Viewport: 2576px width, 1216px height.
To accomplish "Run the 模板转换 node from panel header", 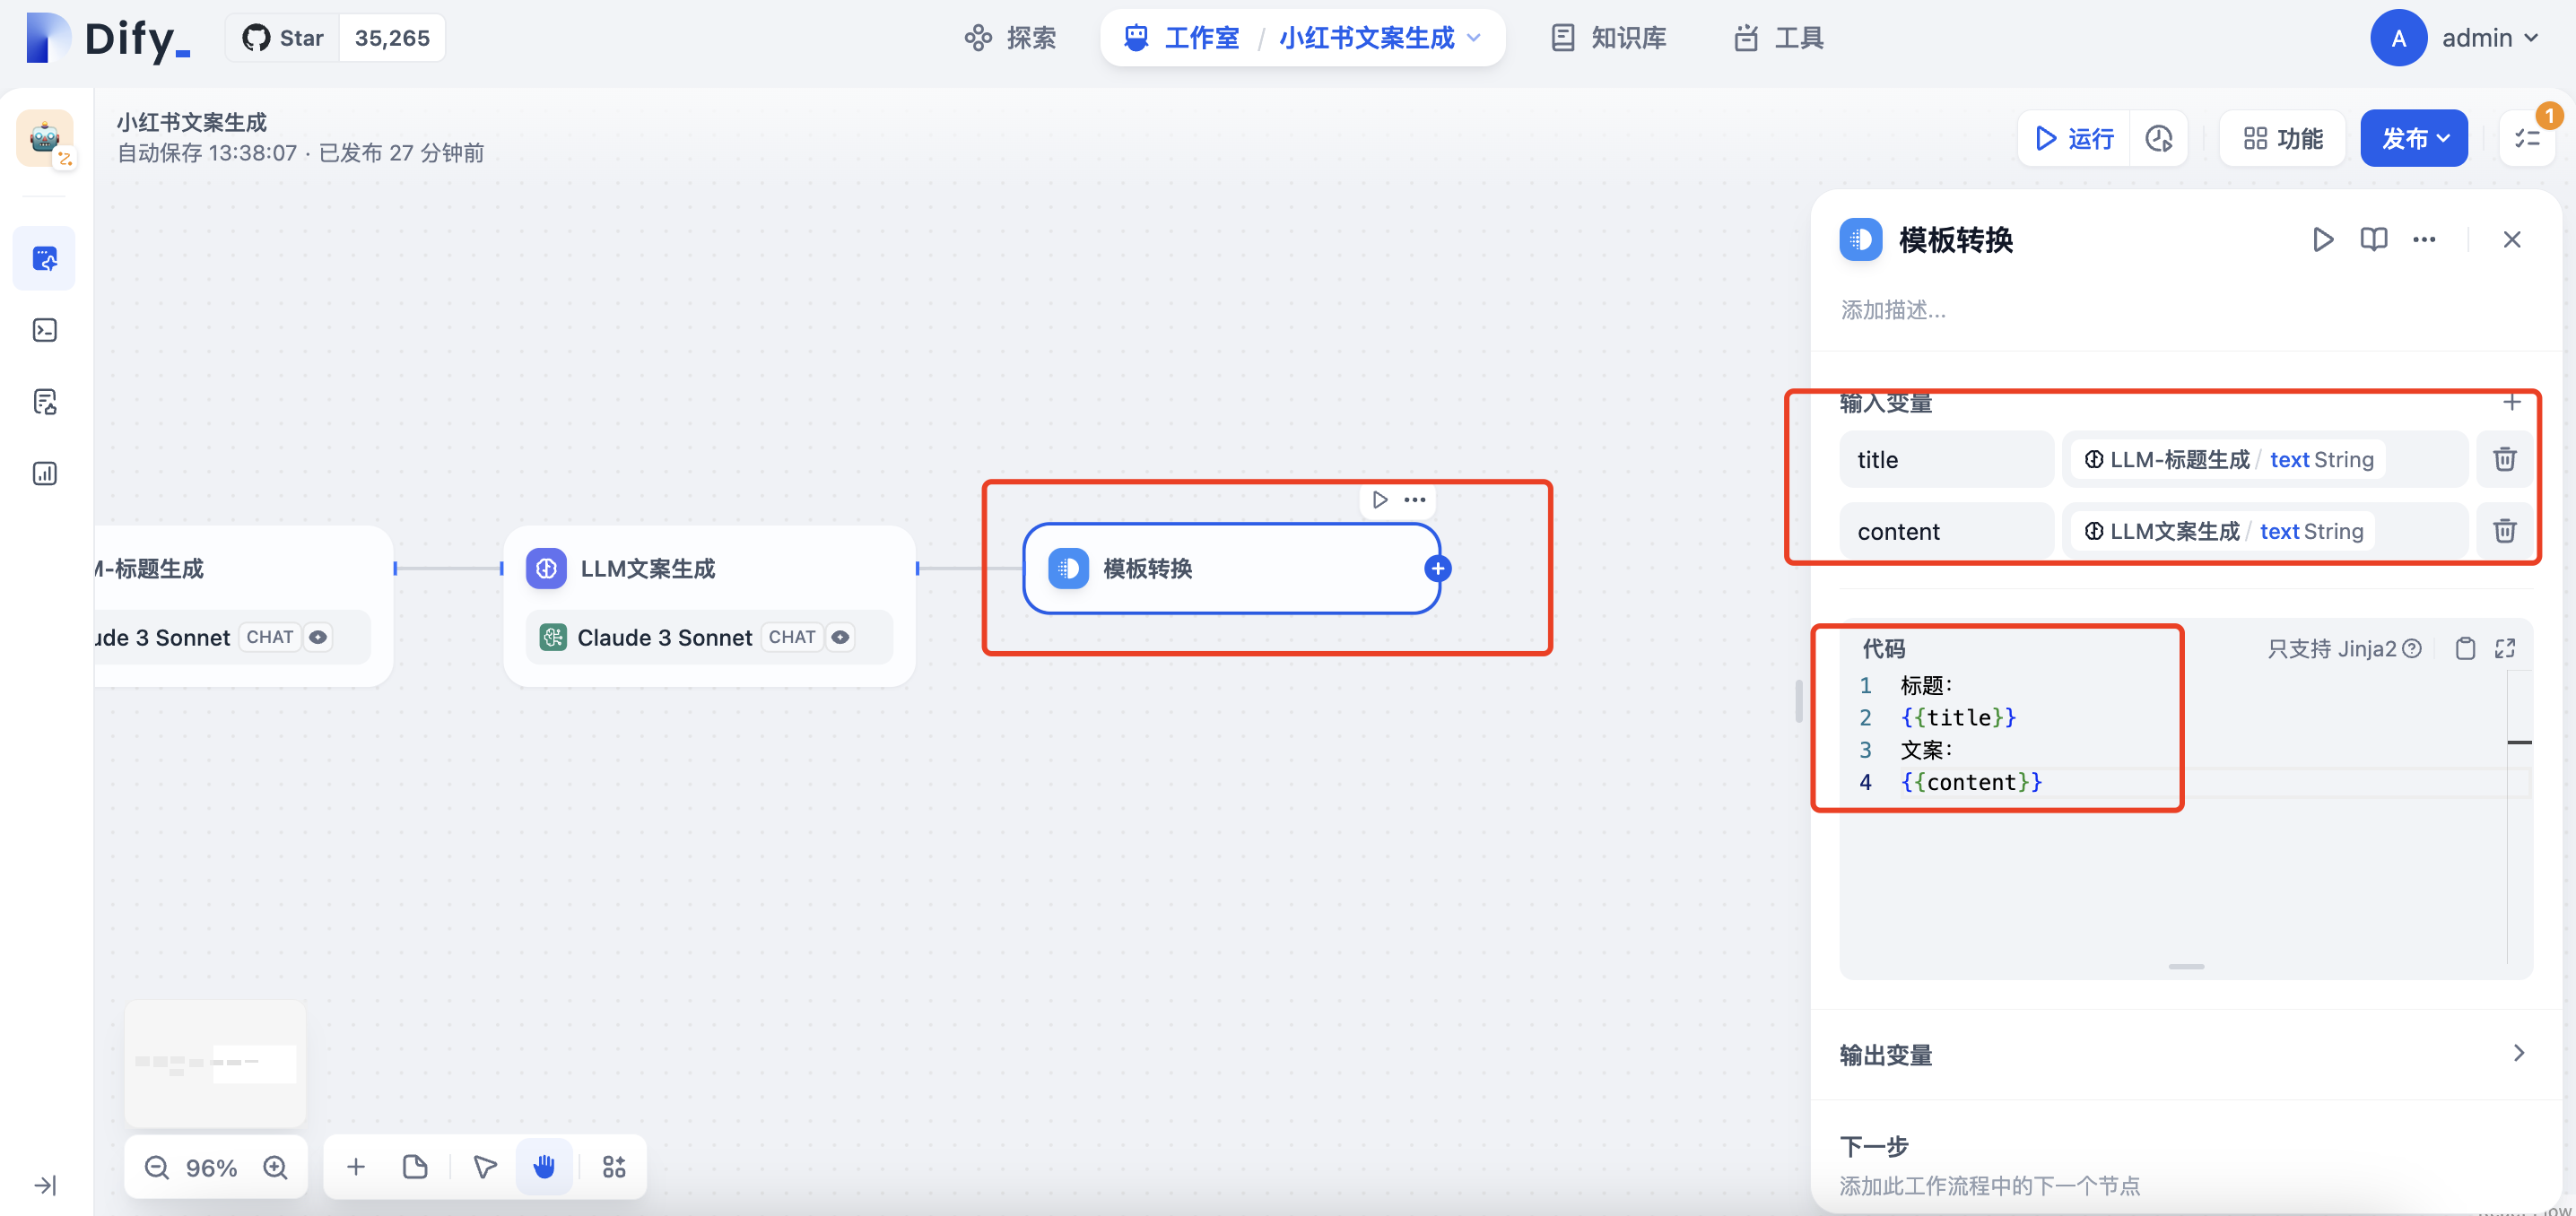I will pyautogui.click(x=2322, y=240).
